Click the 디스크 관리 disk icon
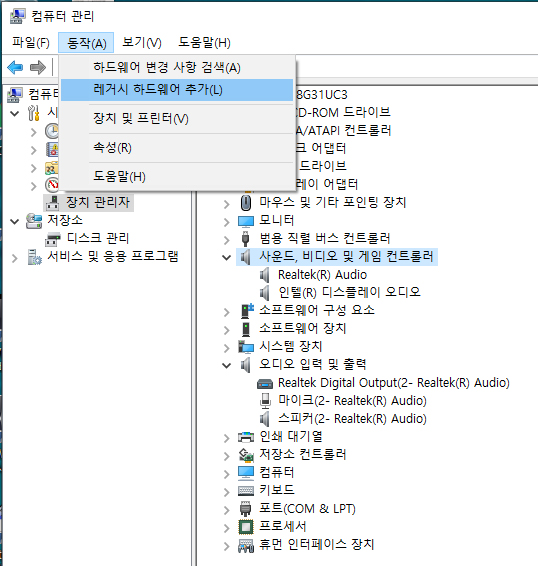Image resolution: width=538 pixels, height=566 pixels. [53, 239]
